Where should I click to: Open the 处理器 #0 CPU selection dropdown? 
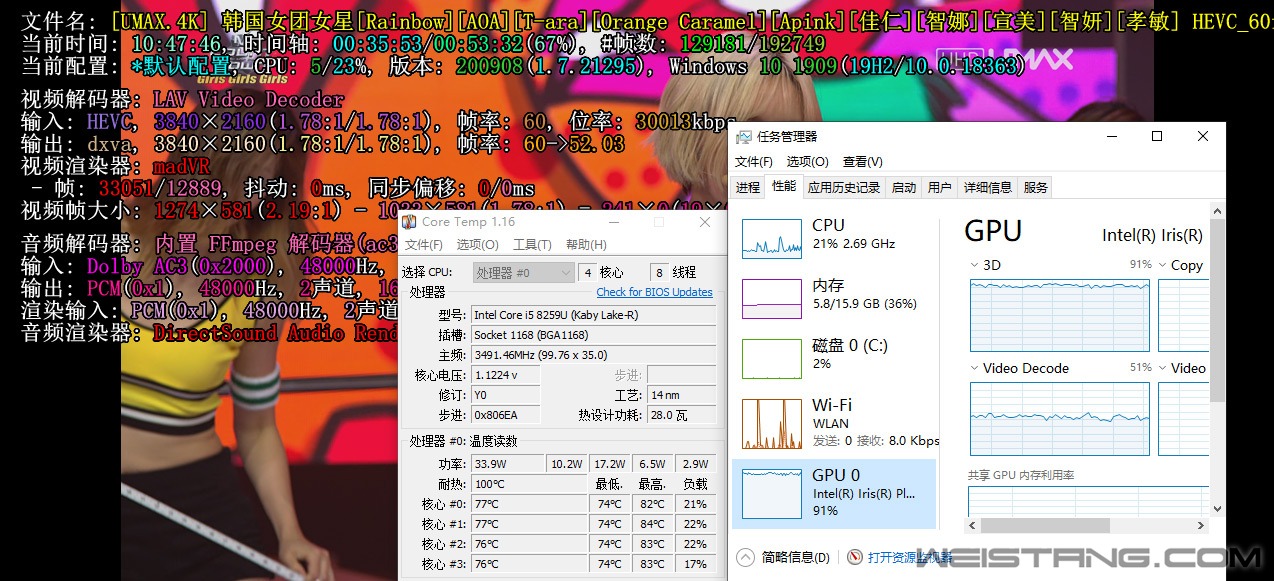coord(523,272)
